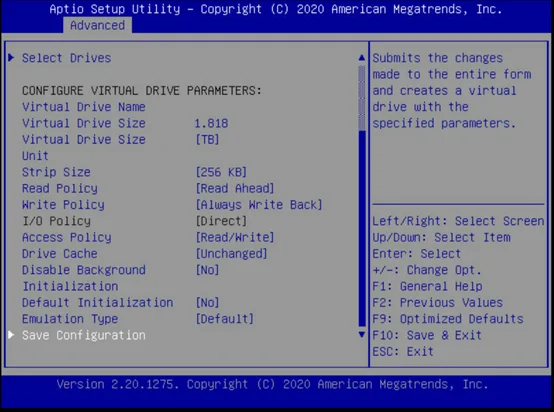
Task: Change the [256 KB] strip size option
Action: 221,172
